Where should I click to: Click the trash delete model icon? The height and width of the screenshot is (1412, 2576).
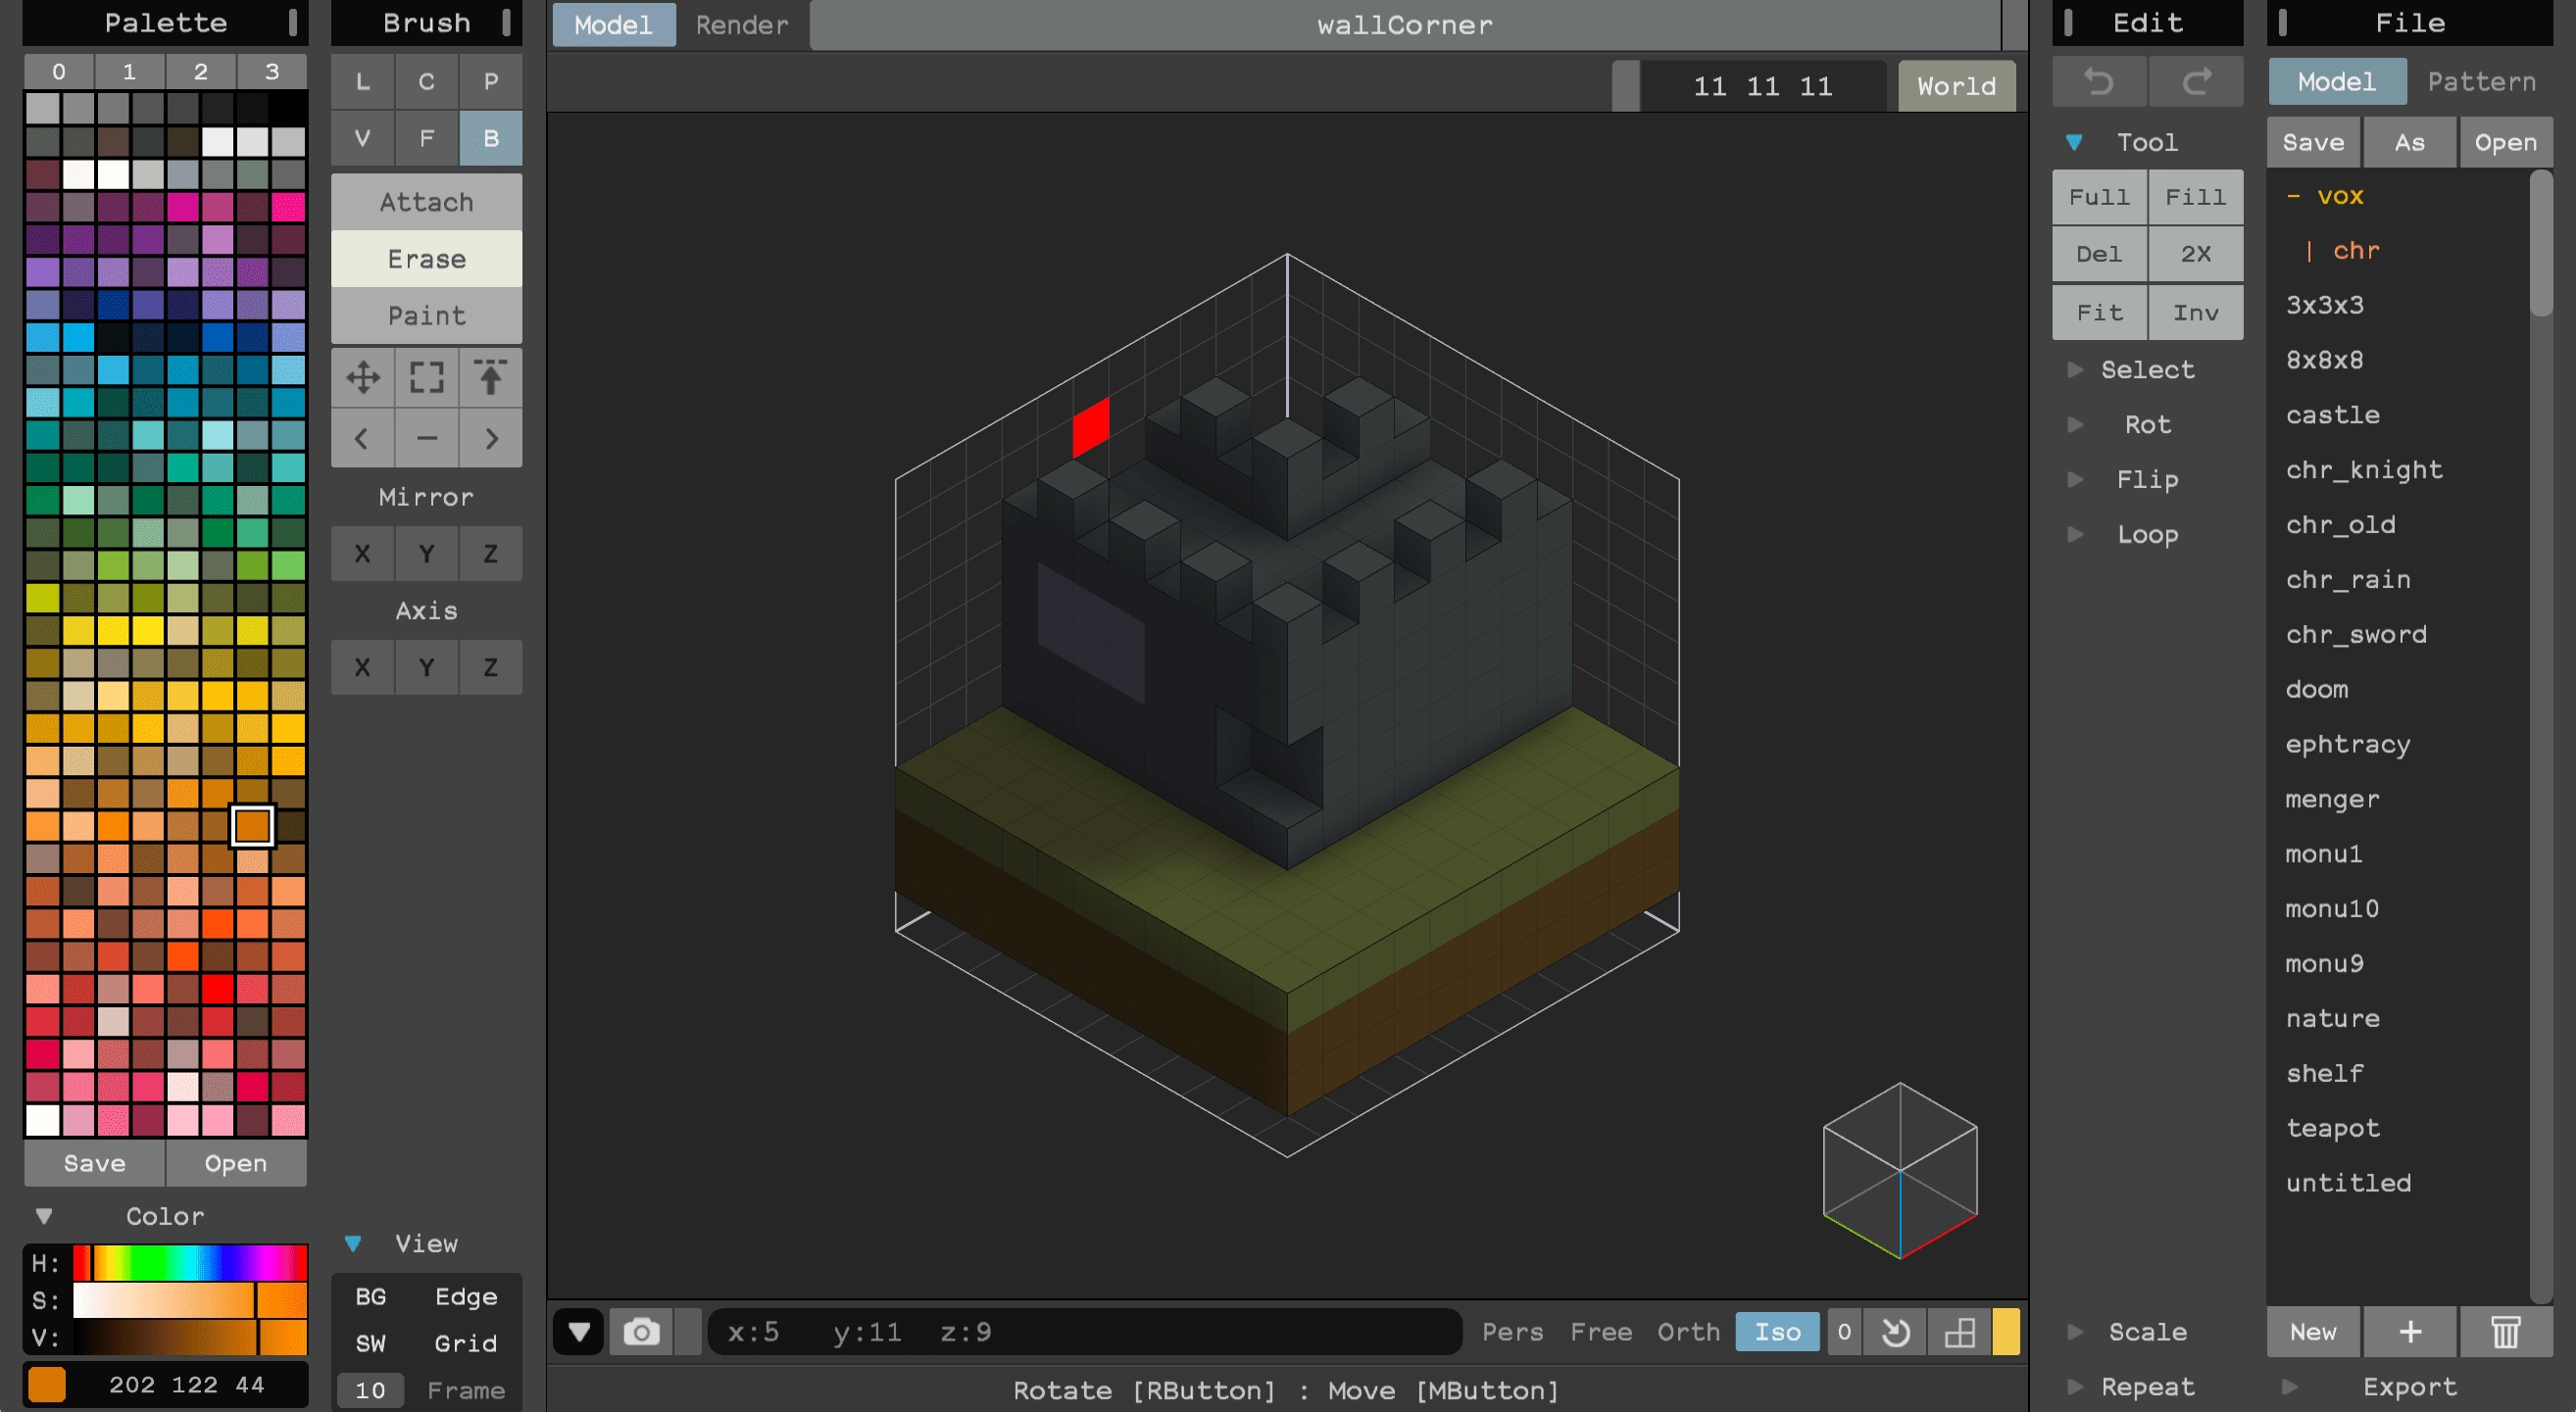(2505, 1332)
